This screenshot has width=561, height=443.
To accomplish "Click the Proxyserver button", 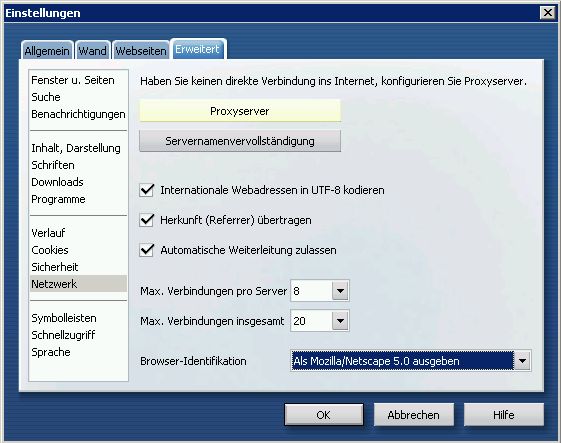I will pos(240,111).
